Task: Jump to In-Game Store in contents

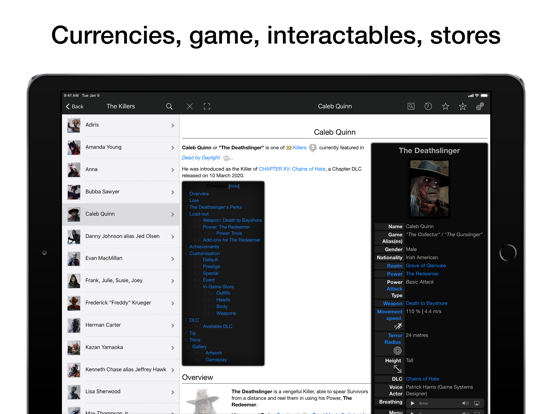Action: click(x=218, y=287)
